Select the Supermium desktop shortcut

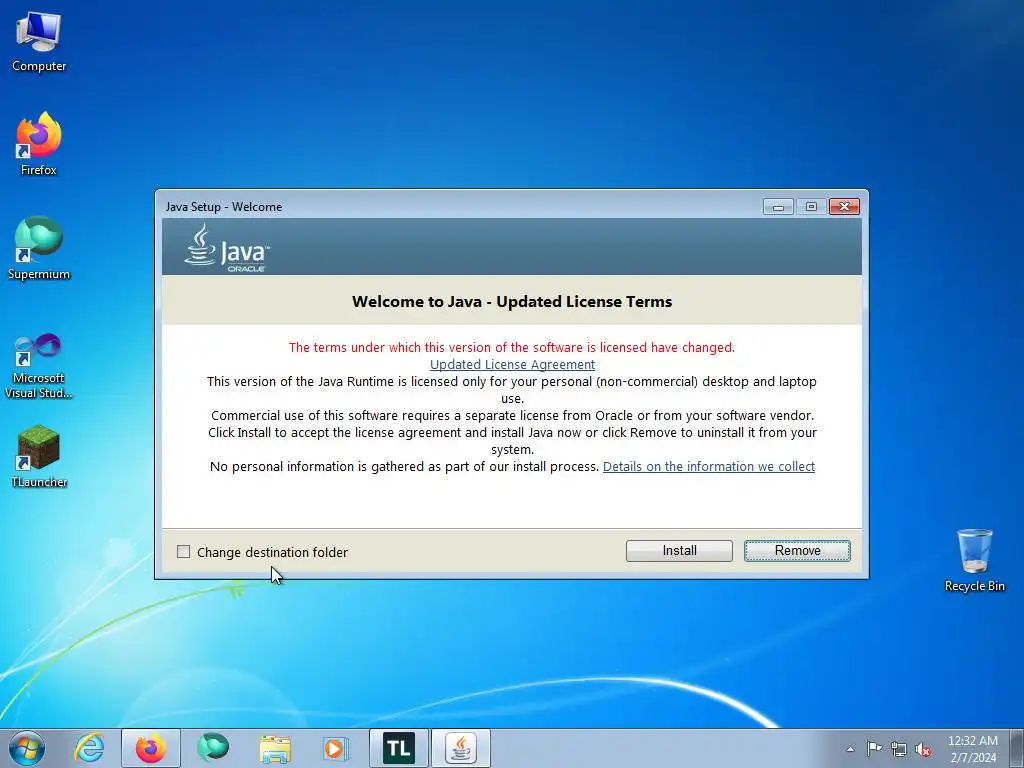click(39, 248)
